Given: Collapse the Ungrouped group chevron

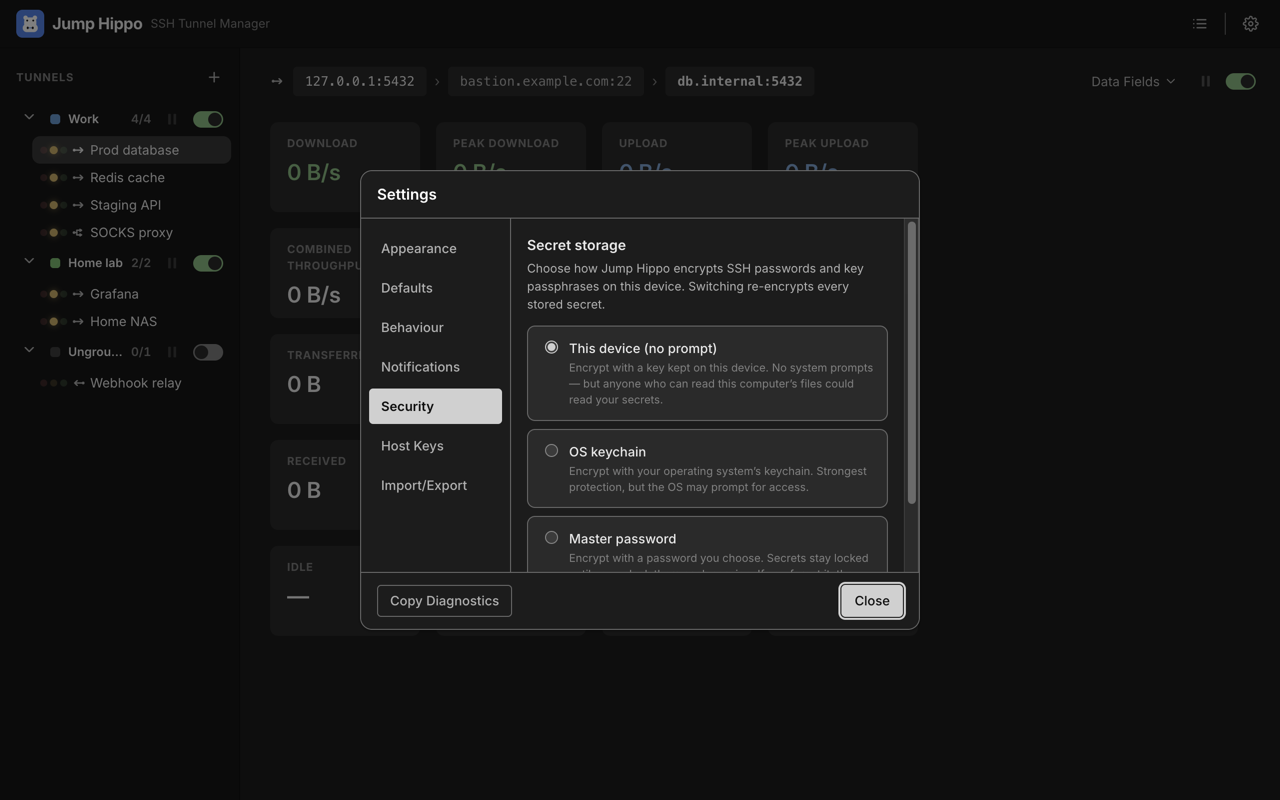Looking at the screenshot, I should (29, 351).
